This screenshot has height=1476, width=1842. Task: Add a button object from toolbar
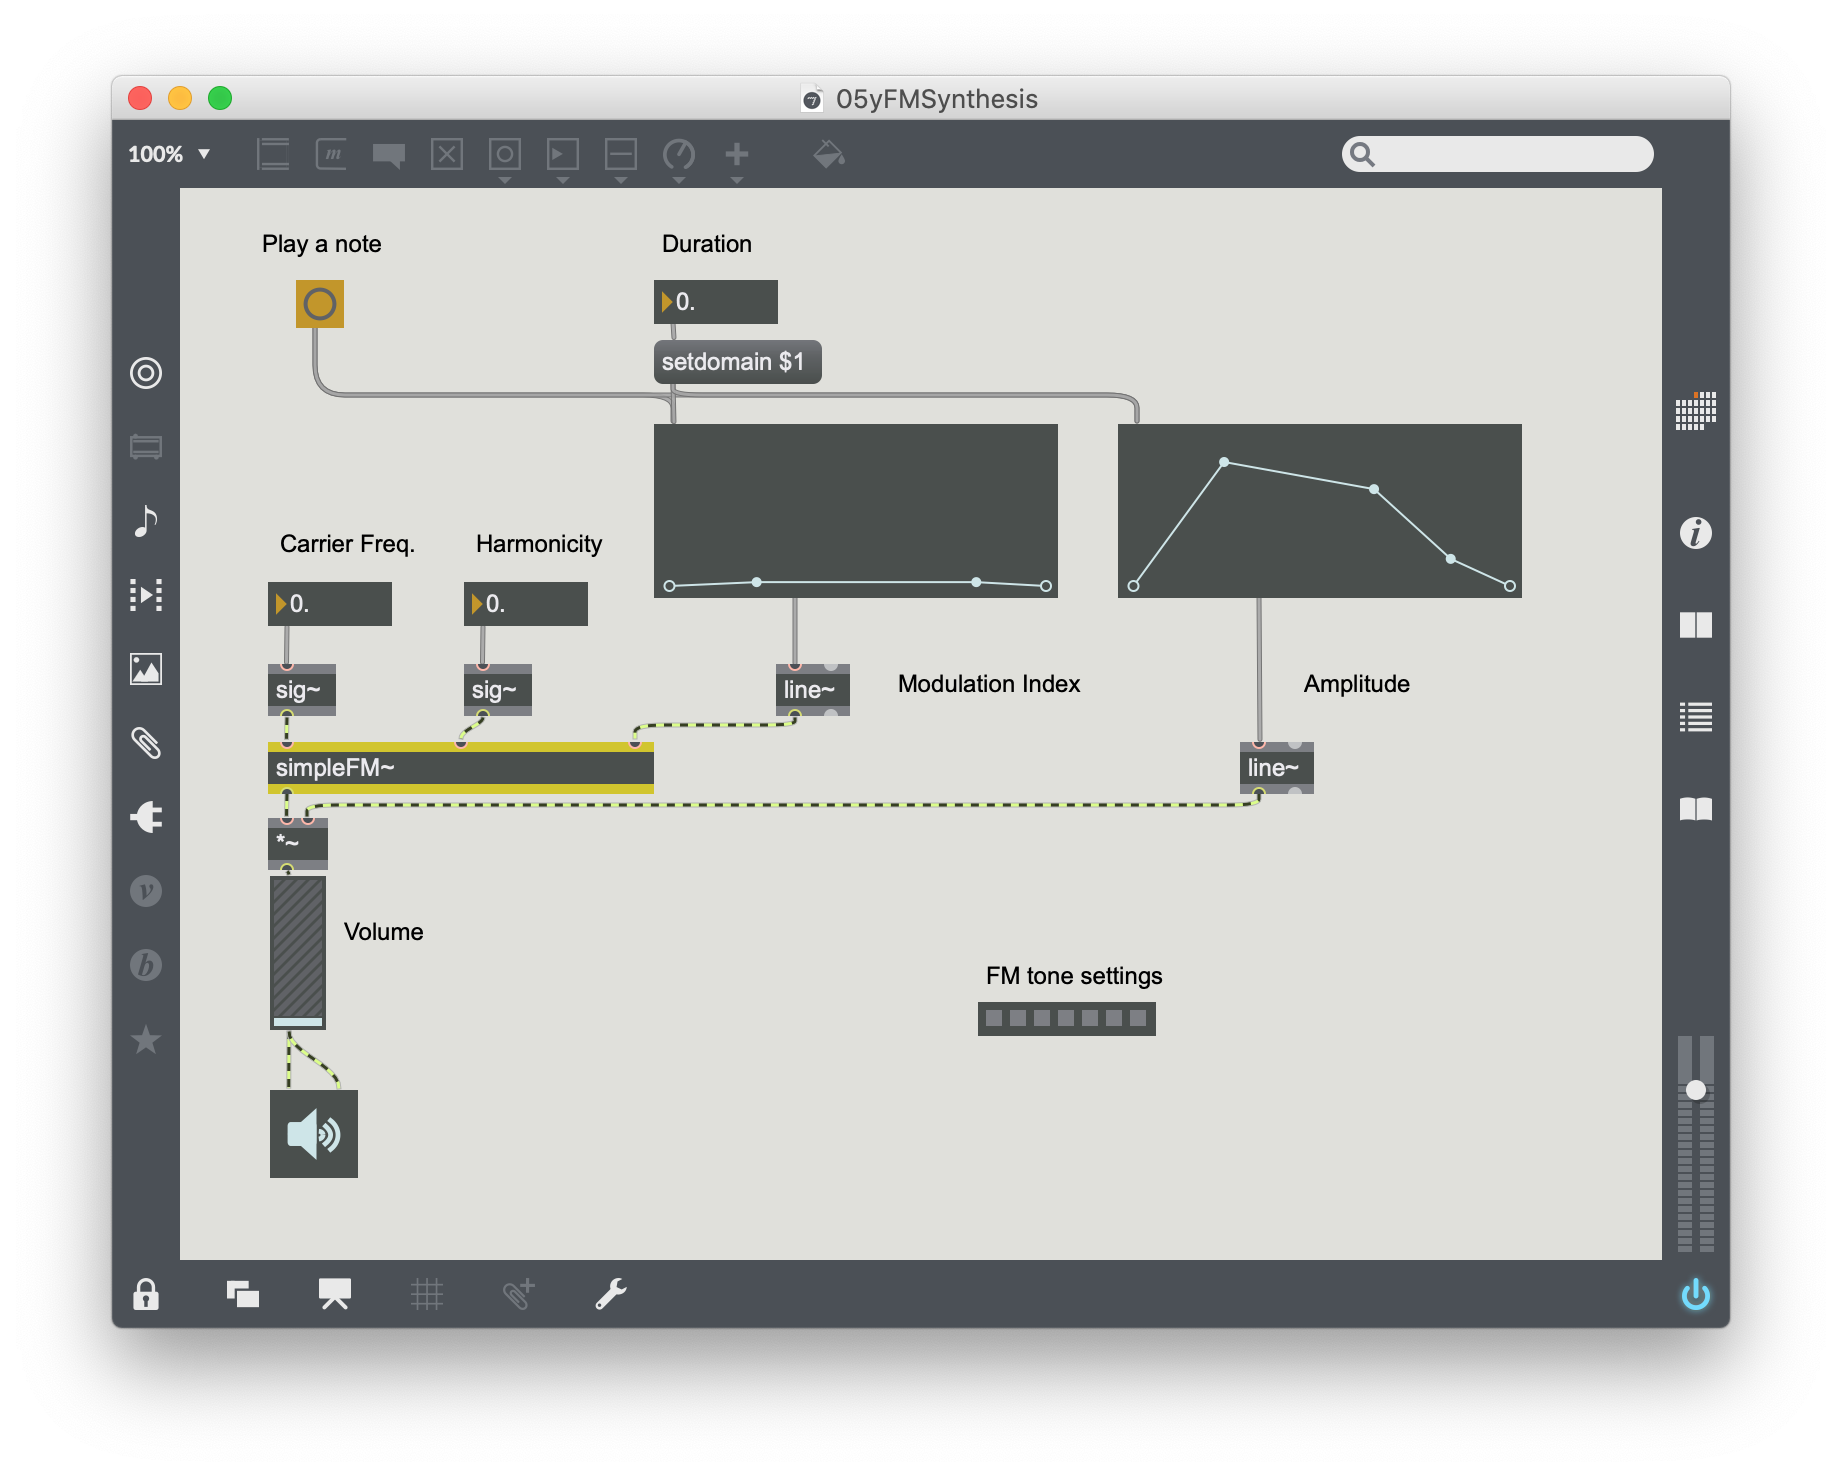(x=504, y=154)
